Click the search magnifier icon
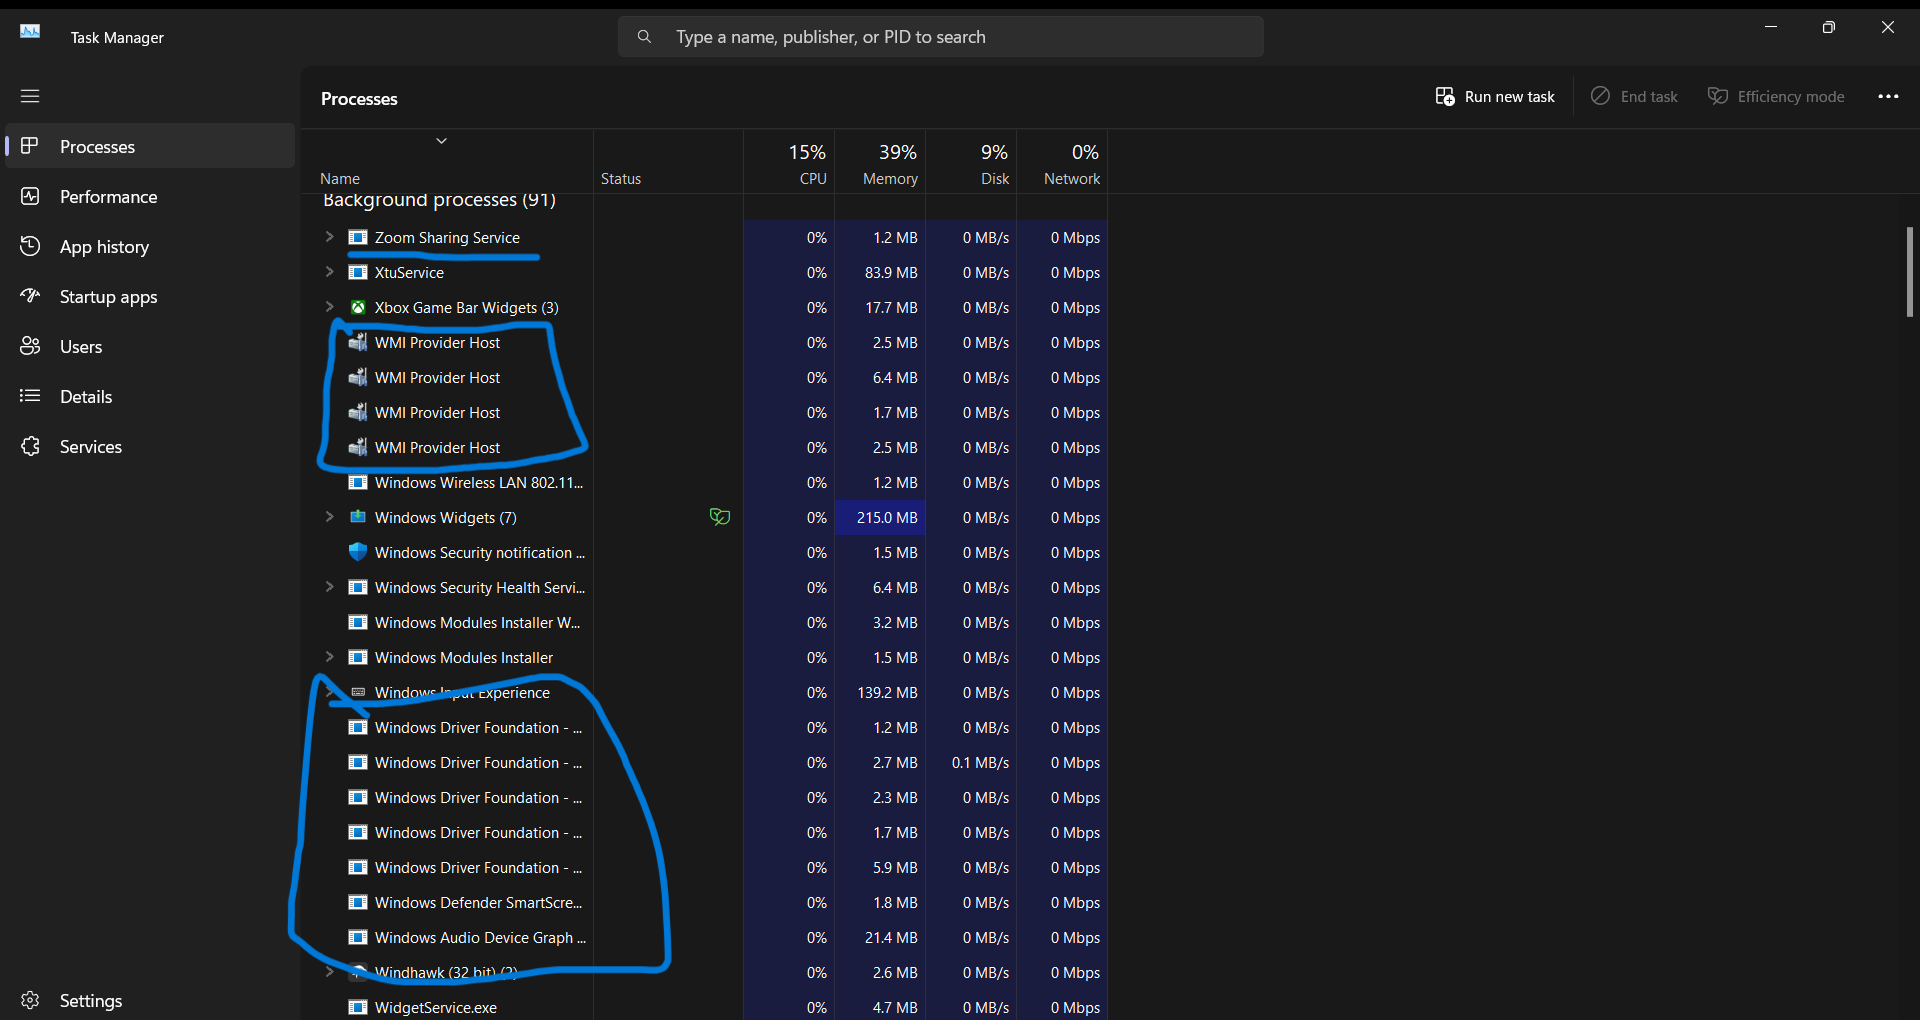The width and height of the screenshot is (1920, 1020). point(644,37)
